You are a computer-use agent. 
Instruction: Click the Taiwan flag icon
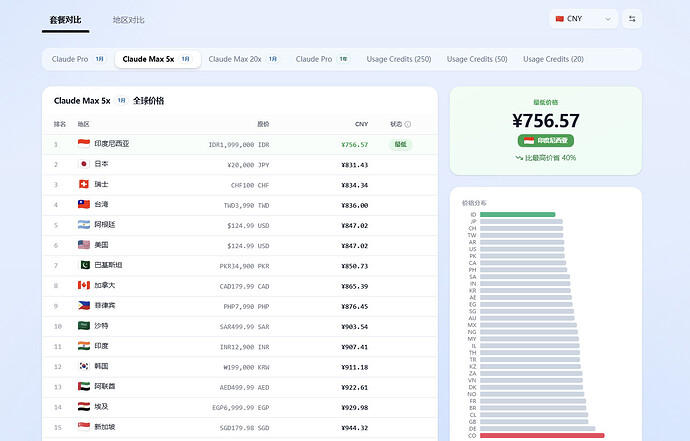click(x=84, y=204)
